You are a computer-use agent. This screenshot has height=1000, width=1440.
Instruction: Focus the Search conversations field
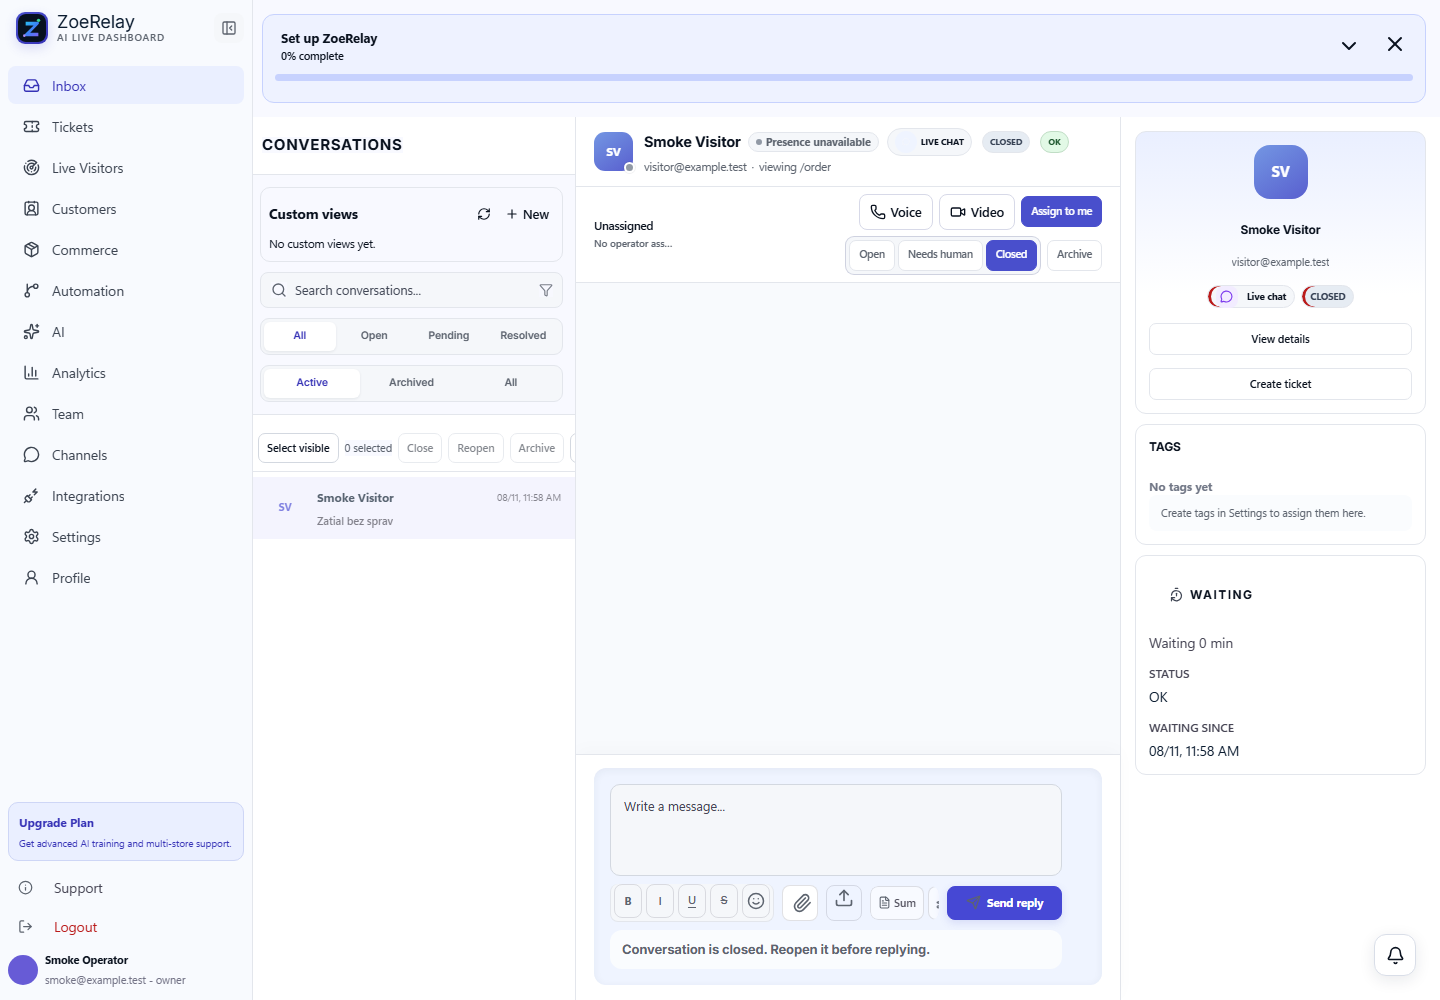[x=411, y=290]
